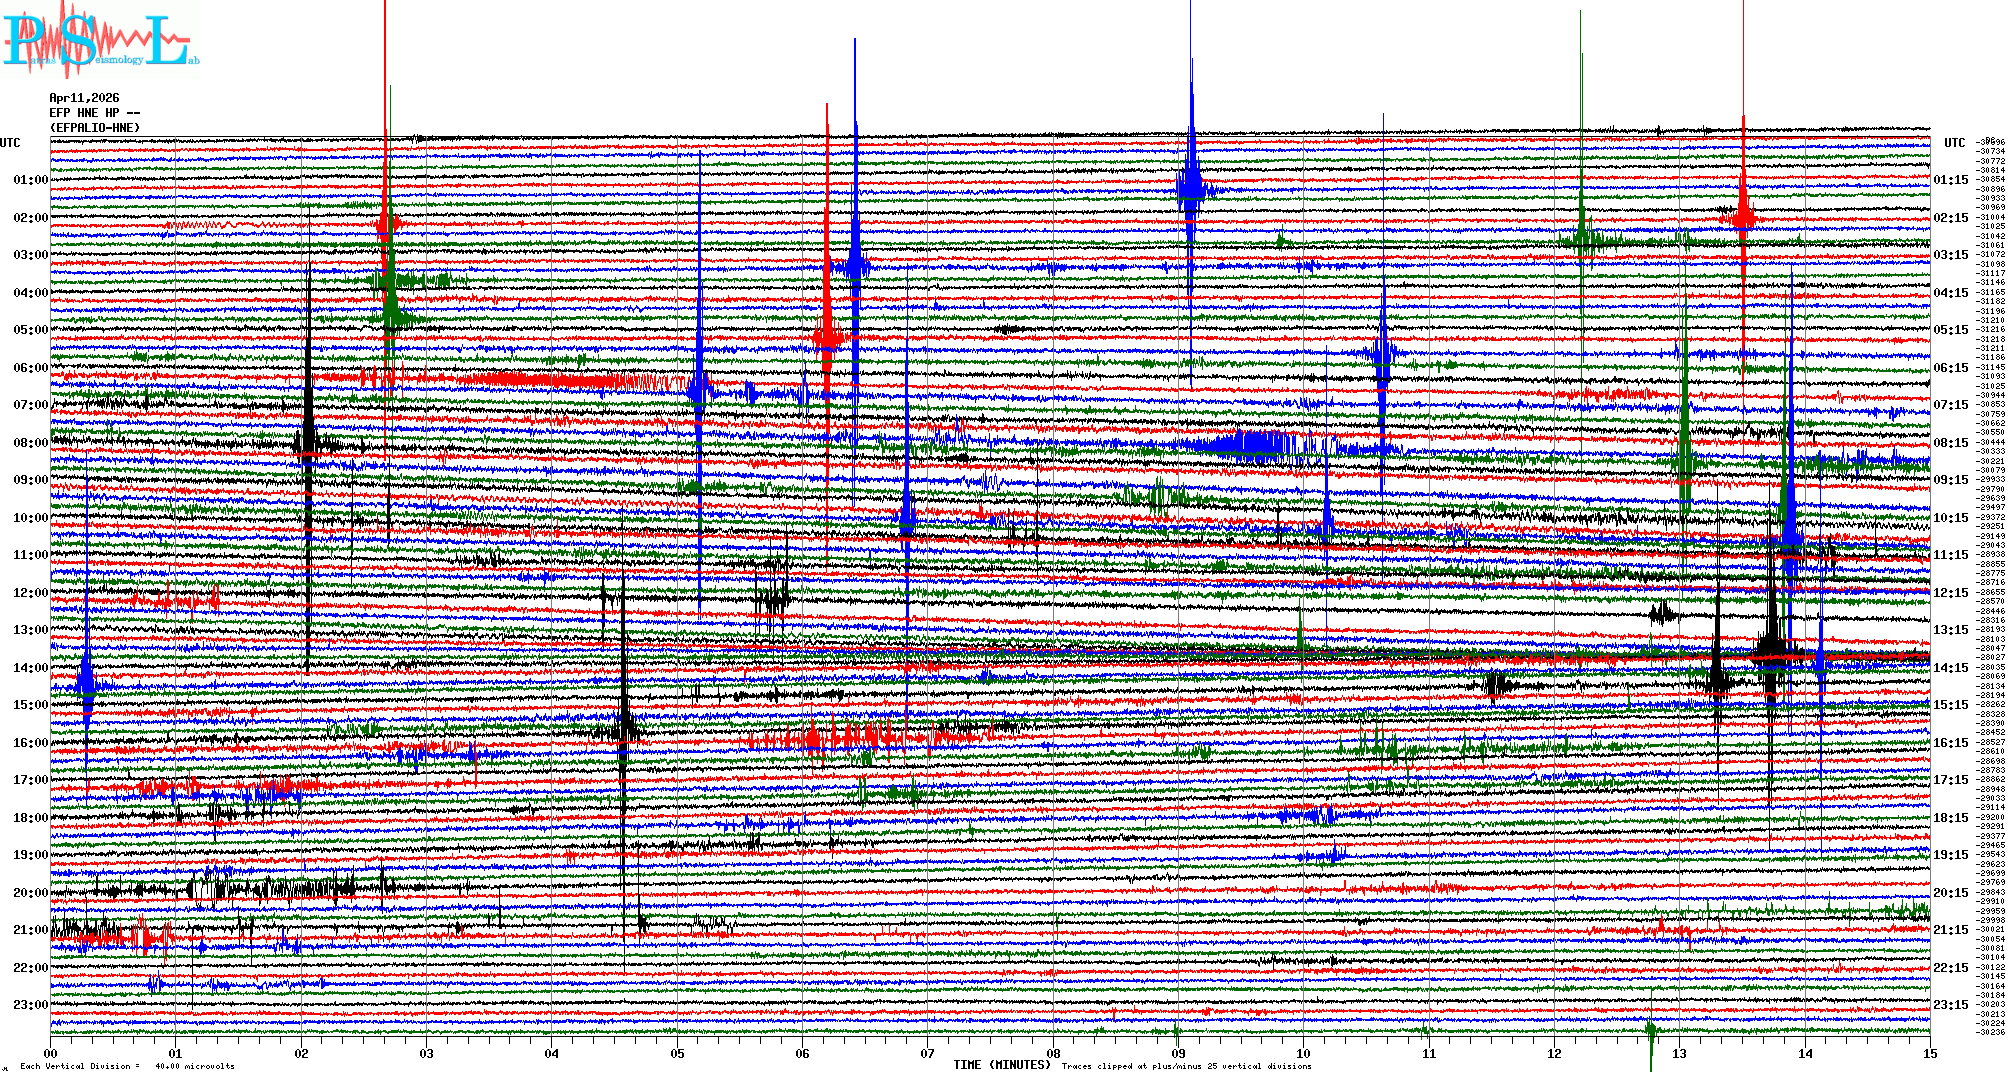
Task: Click the (EFPALIO-HNE) station name text
Action: coord(95,128)
